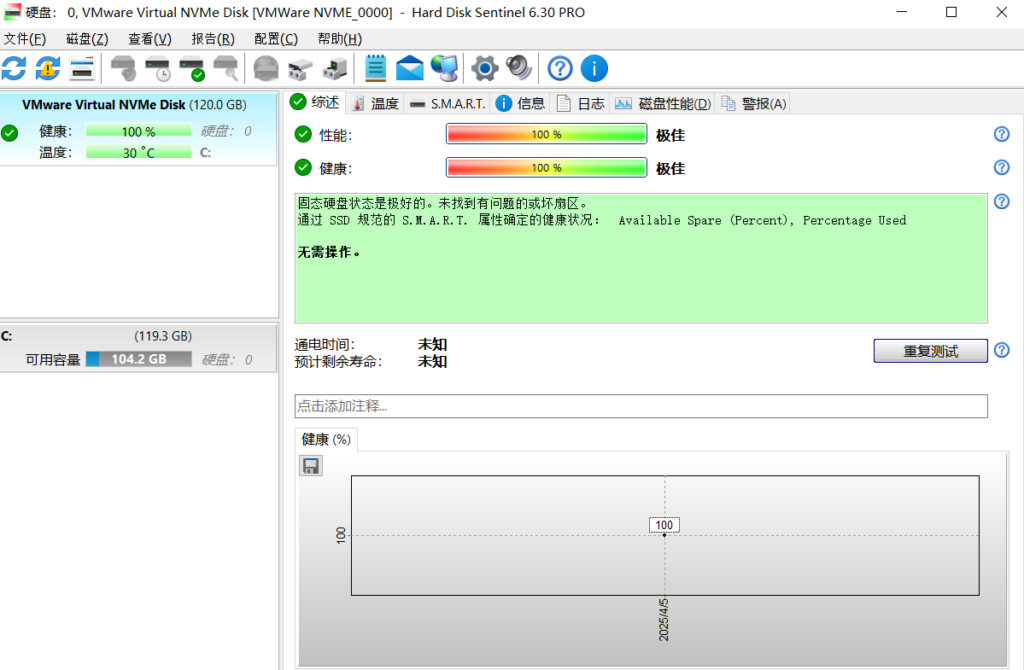1024x670 pixels.
Task: Click the computer with drive toolbar icon
Action: [x=335, y=68]
